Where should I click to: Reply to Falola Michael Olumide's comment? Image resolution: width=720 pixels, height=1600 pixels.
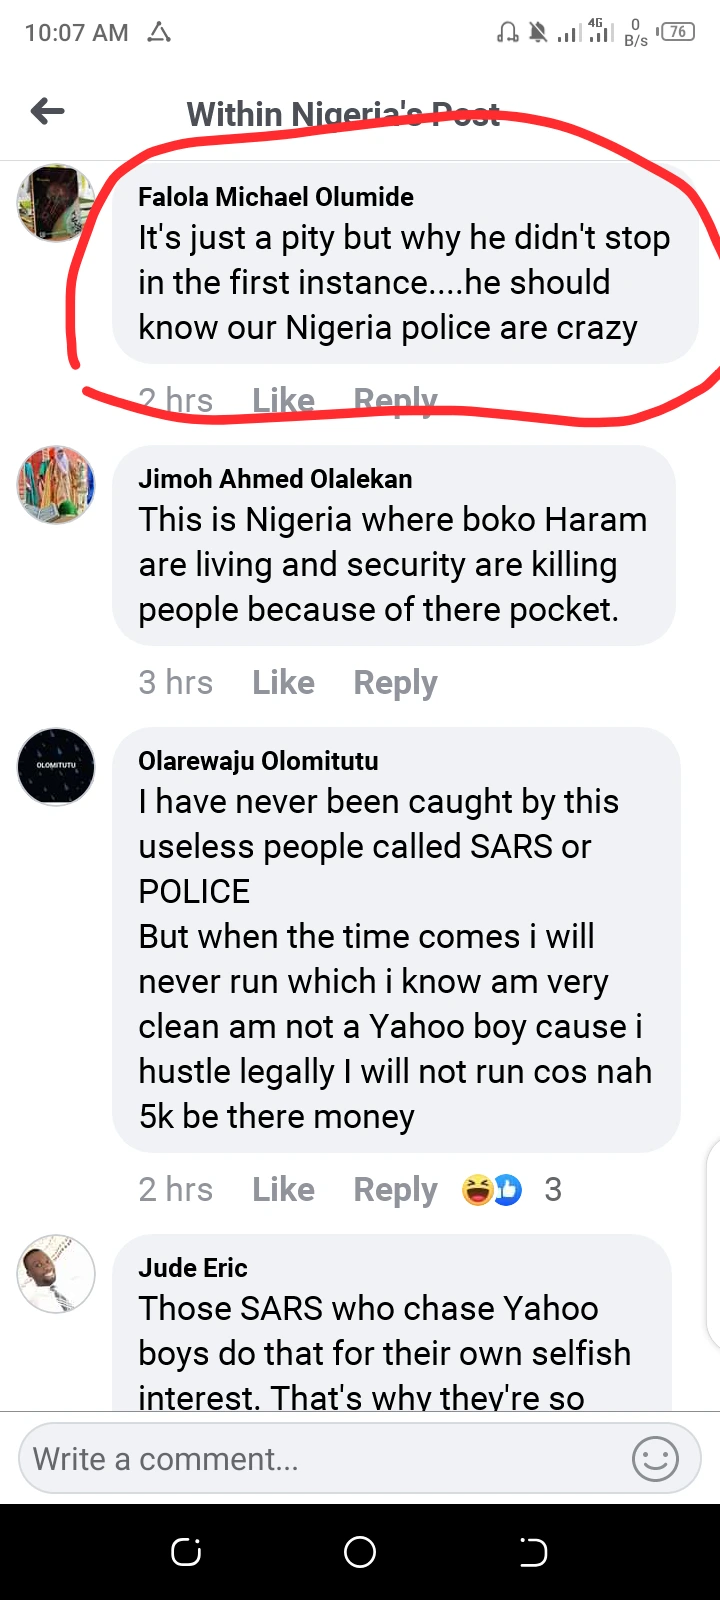tap(395, 401)
